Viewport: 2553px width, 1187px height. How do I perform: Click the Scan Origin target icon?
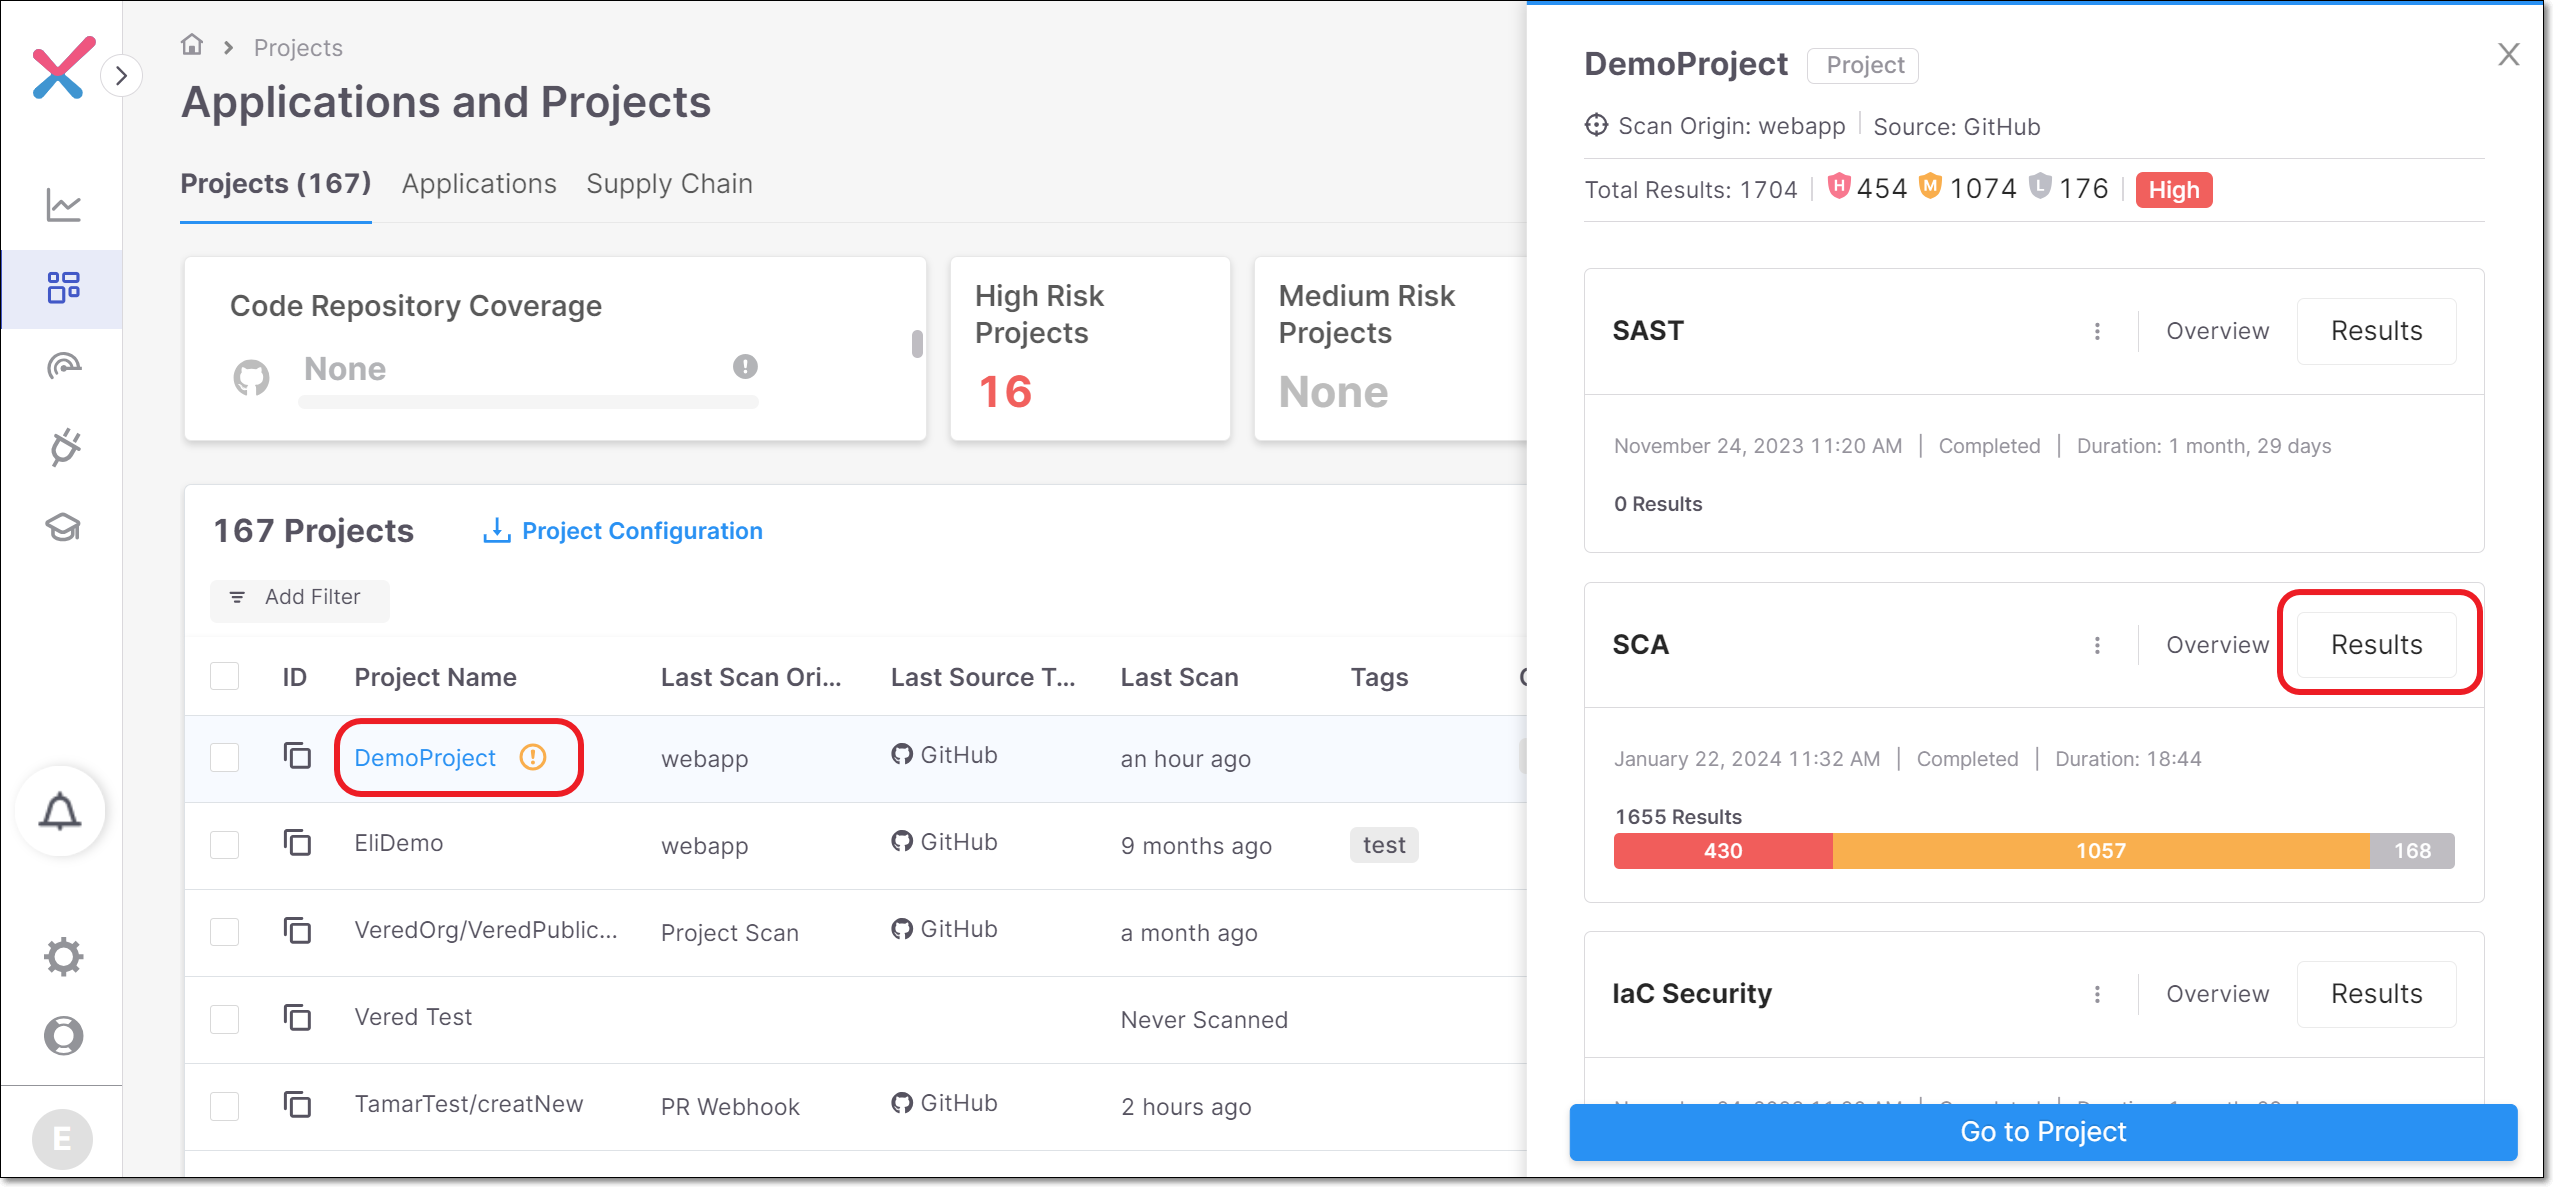tap(1596, 125)
